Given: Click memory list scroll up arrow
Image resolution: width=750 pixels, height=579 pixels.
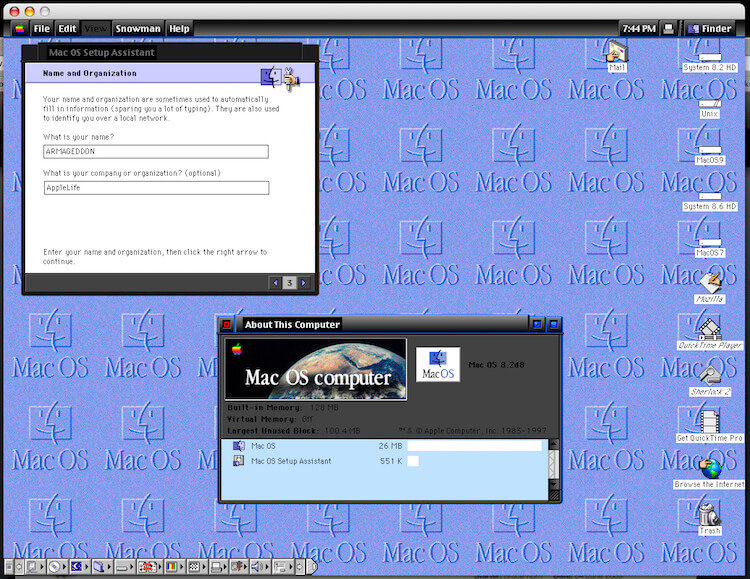Looking at the screenshot, I should coord(554,445).
